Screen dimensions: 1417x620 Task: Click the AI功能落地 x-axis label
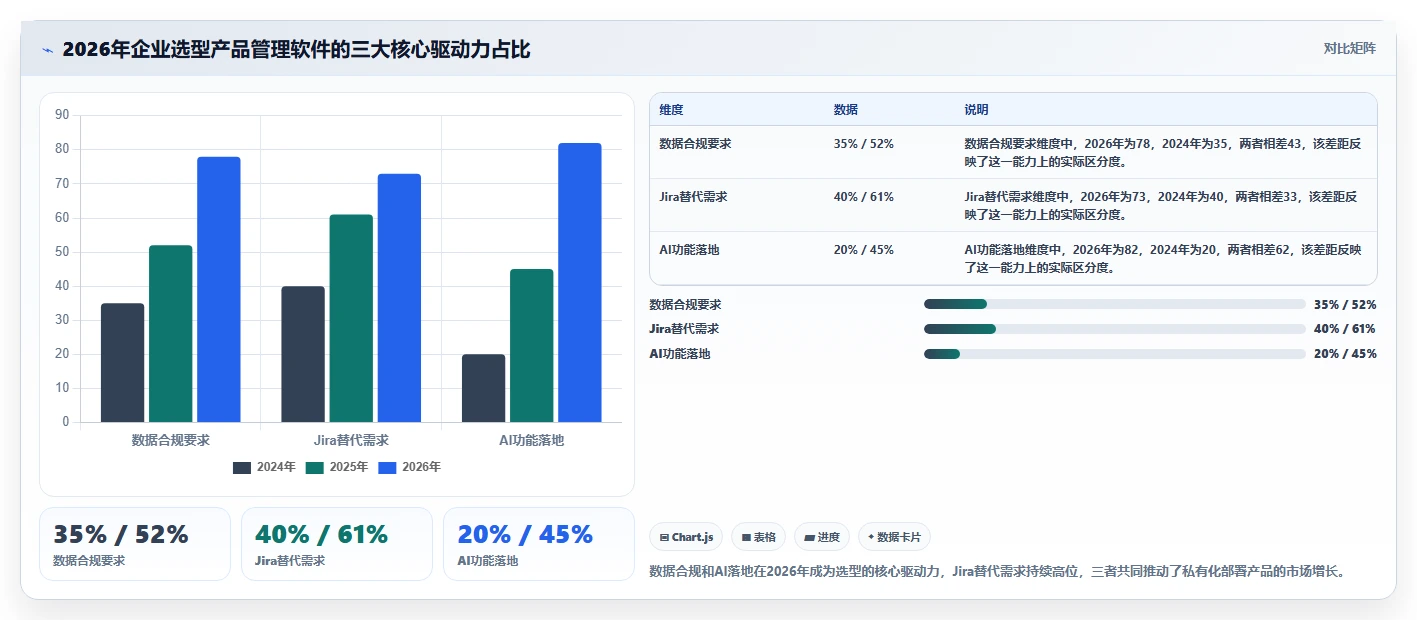[531, 440]
